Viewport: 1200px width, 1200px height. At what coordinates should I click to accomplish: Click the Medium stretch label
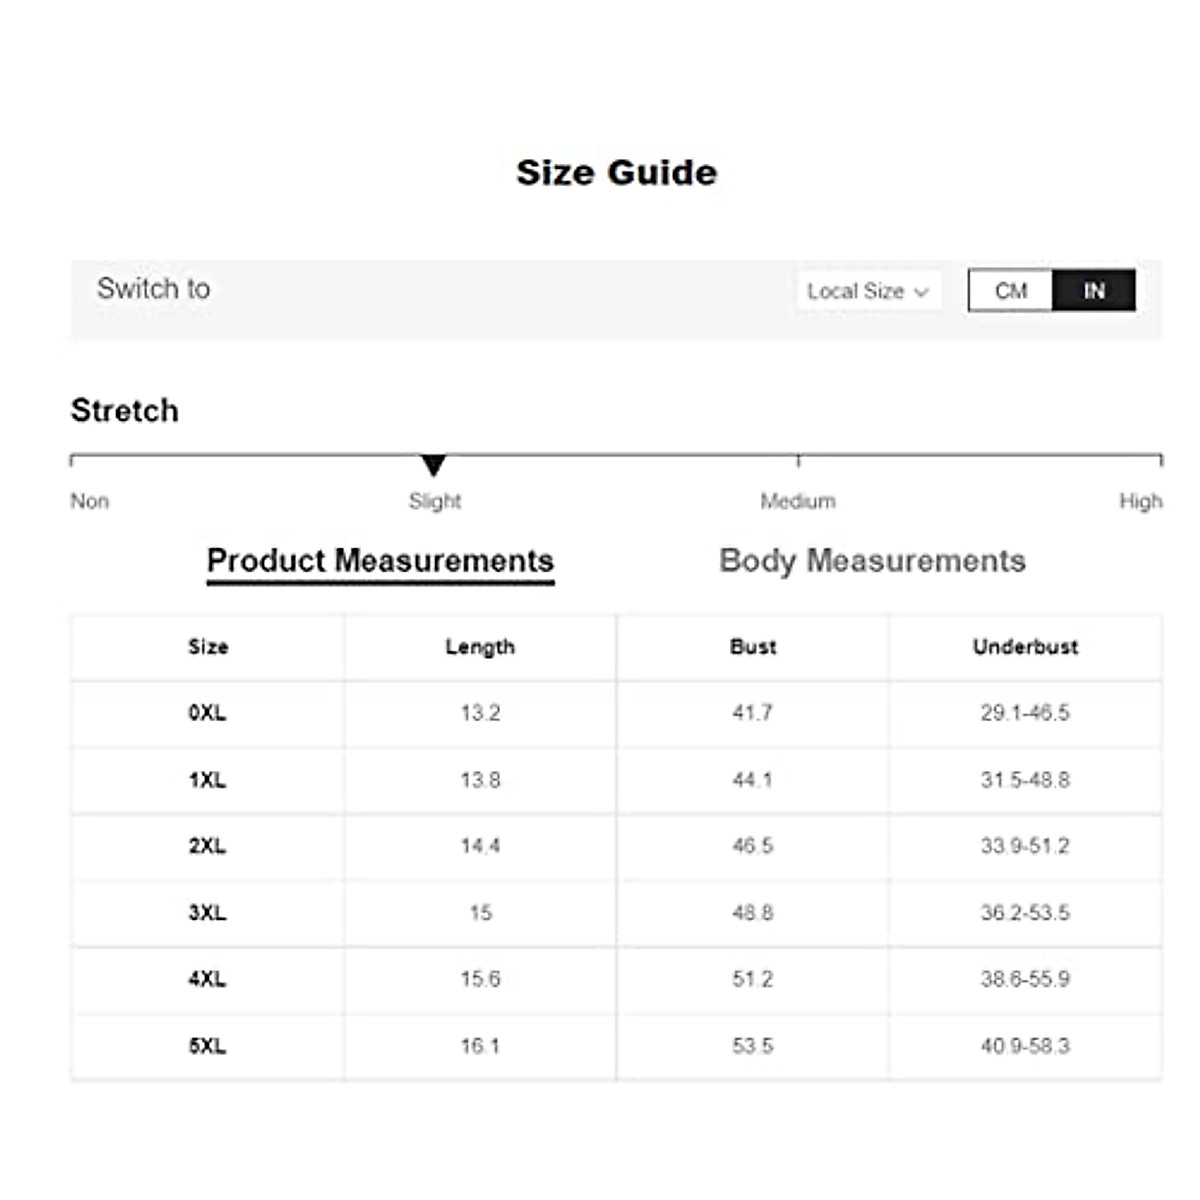click(797, 501)
